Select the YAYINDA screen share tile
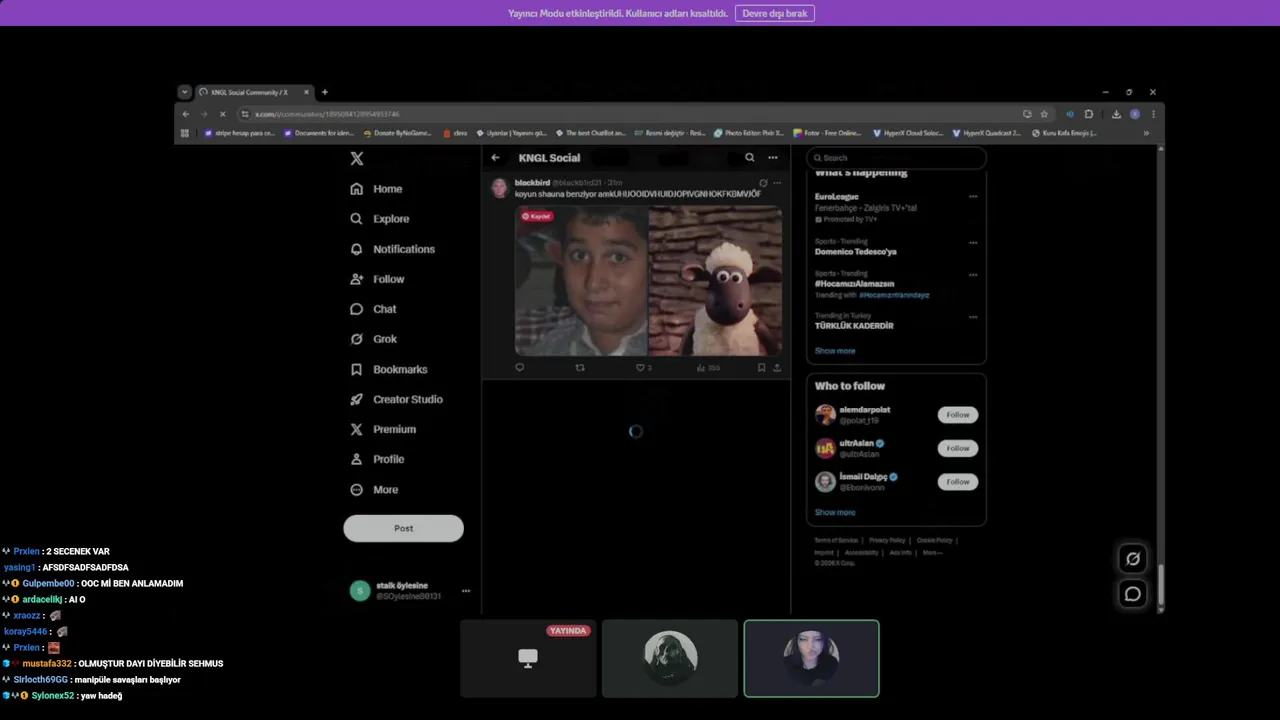 pyautogui.click(x=528, y=658)
